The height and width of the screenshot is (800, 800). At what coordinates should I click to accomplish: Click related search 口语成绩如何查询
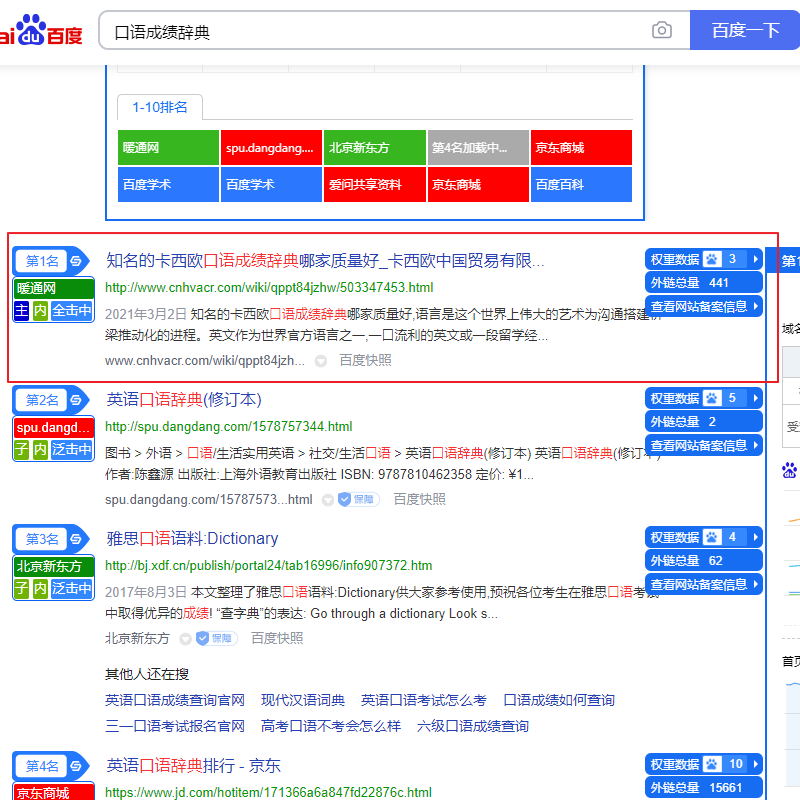click(x=559, y=700)
